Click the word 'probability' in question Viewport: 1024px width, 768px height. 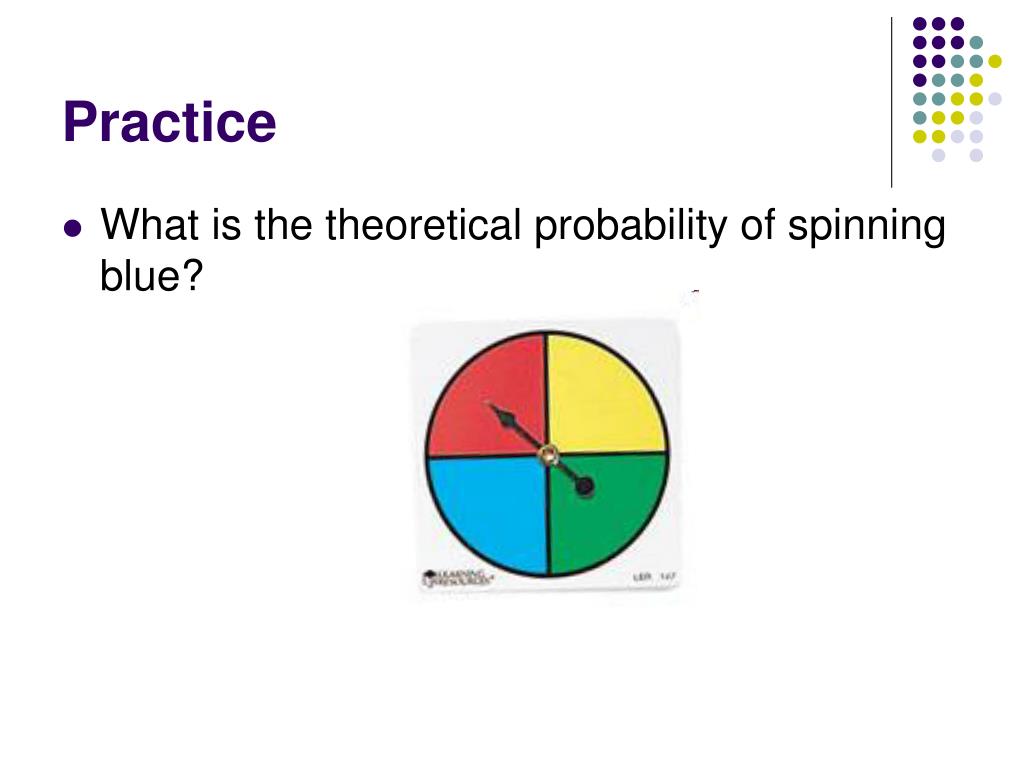pyautogui.click(x=630, y=227)
